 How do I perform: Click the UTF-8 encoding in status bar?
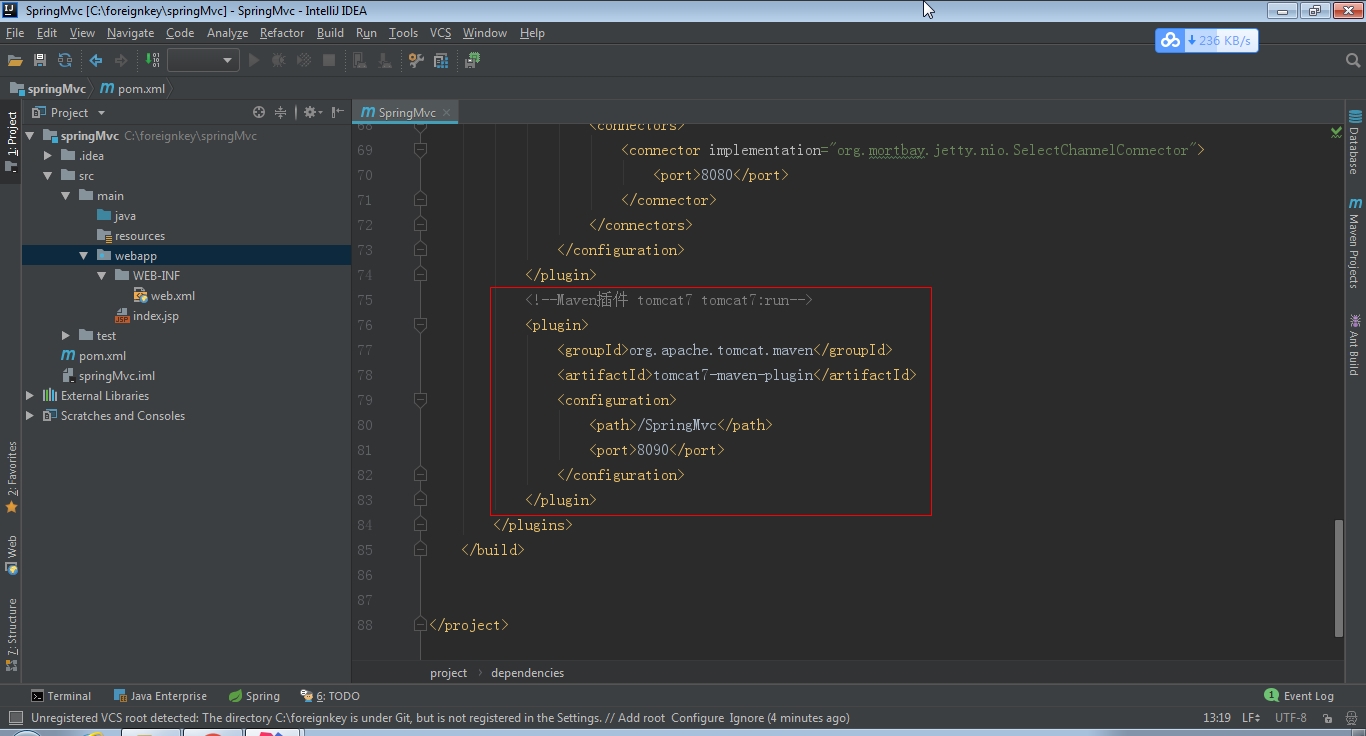[x=1291, y=718]
